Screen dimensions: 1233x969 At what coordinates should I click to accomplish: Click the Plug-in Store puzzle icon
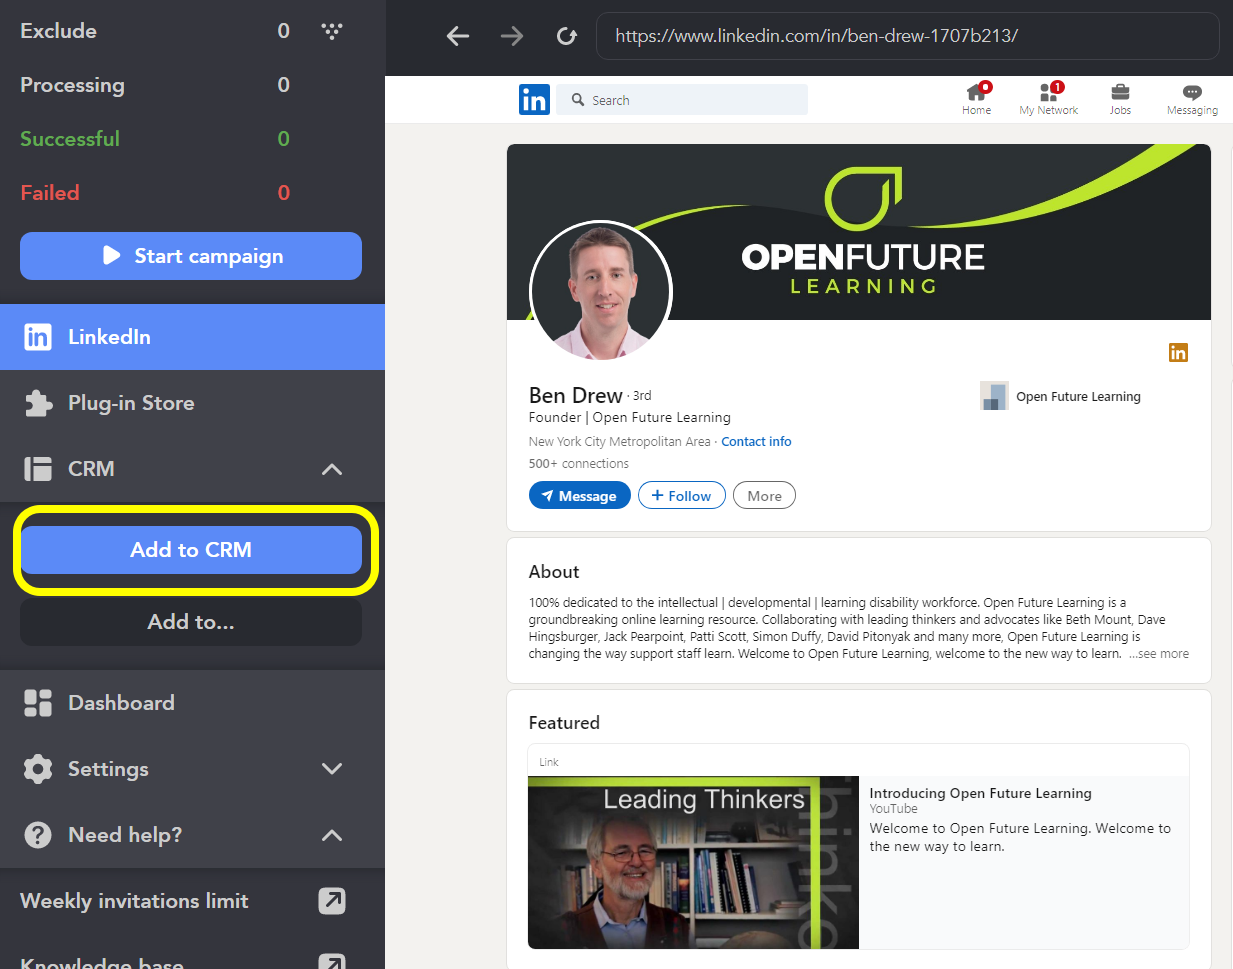click(x=38, y=403)
